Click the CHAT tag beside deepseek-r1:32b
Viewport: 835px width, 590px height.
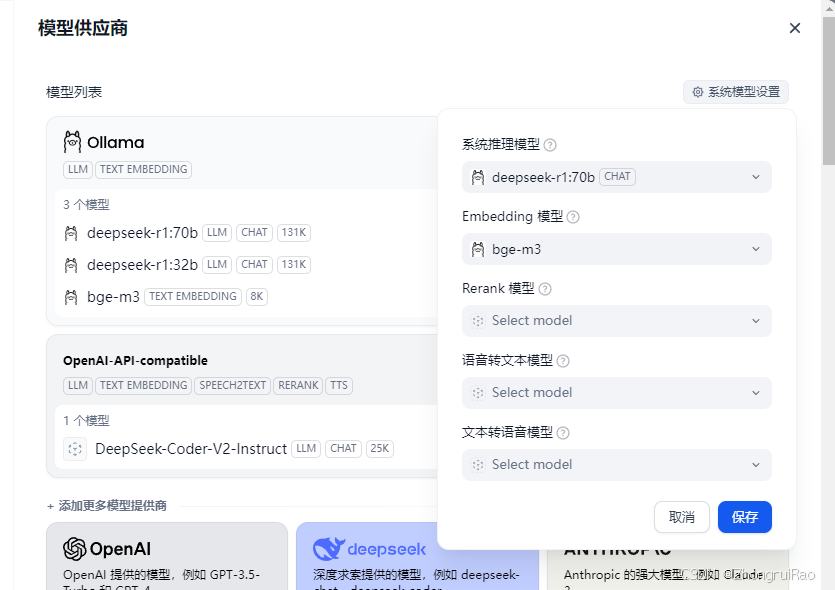[254, 265]
